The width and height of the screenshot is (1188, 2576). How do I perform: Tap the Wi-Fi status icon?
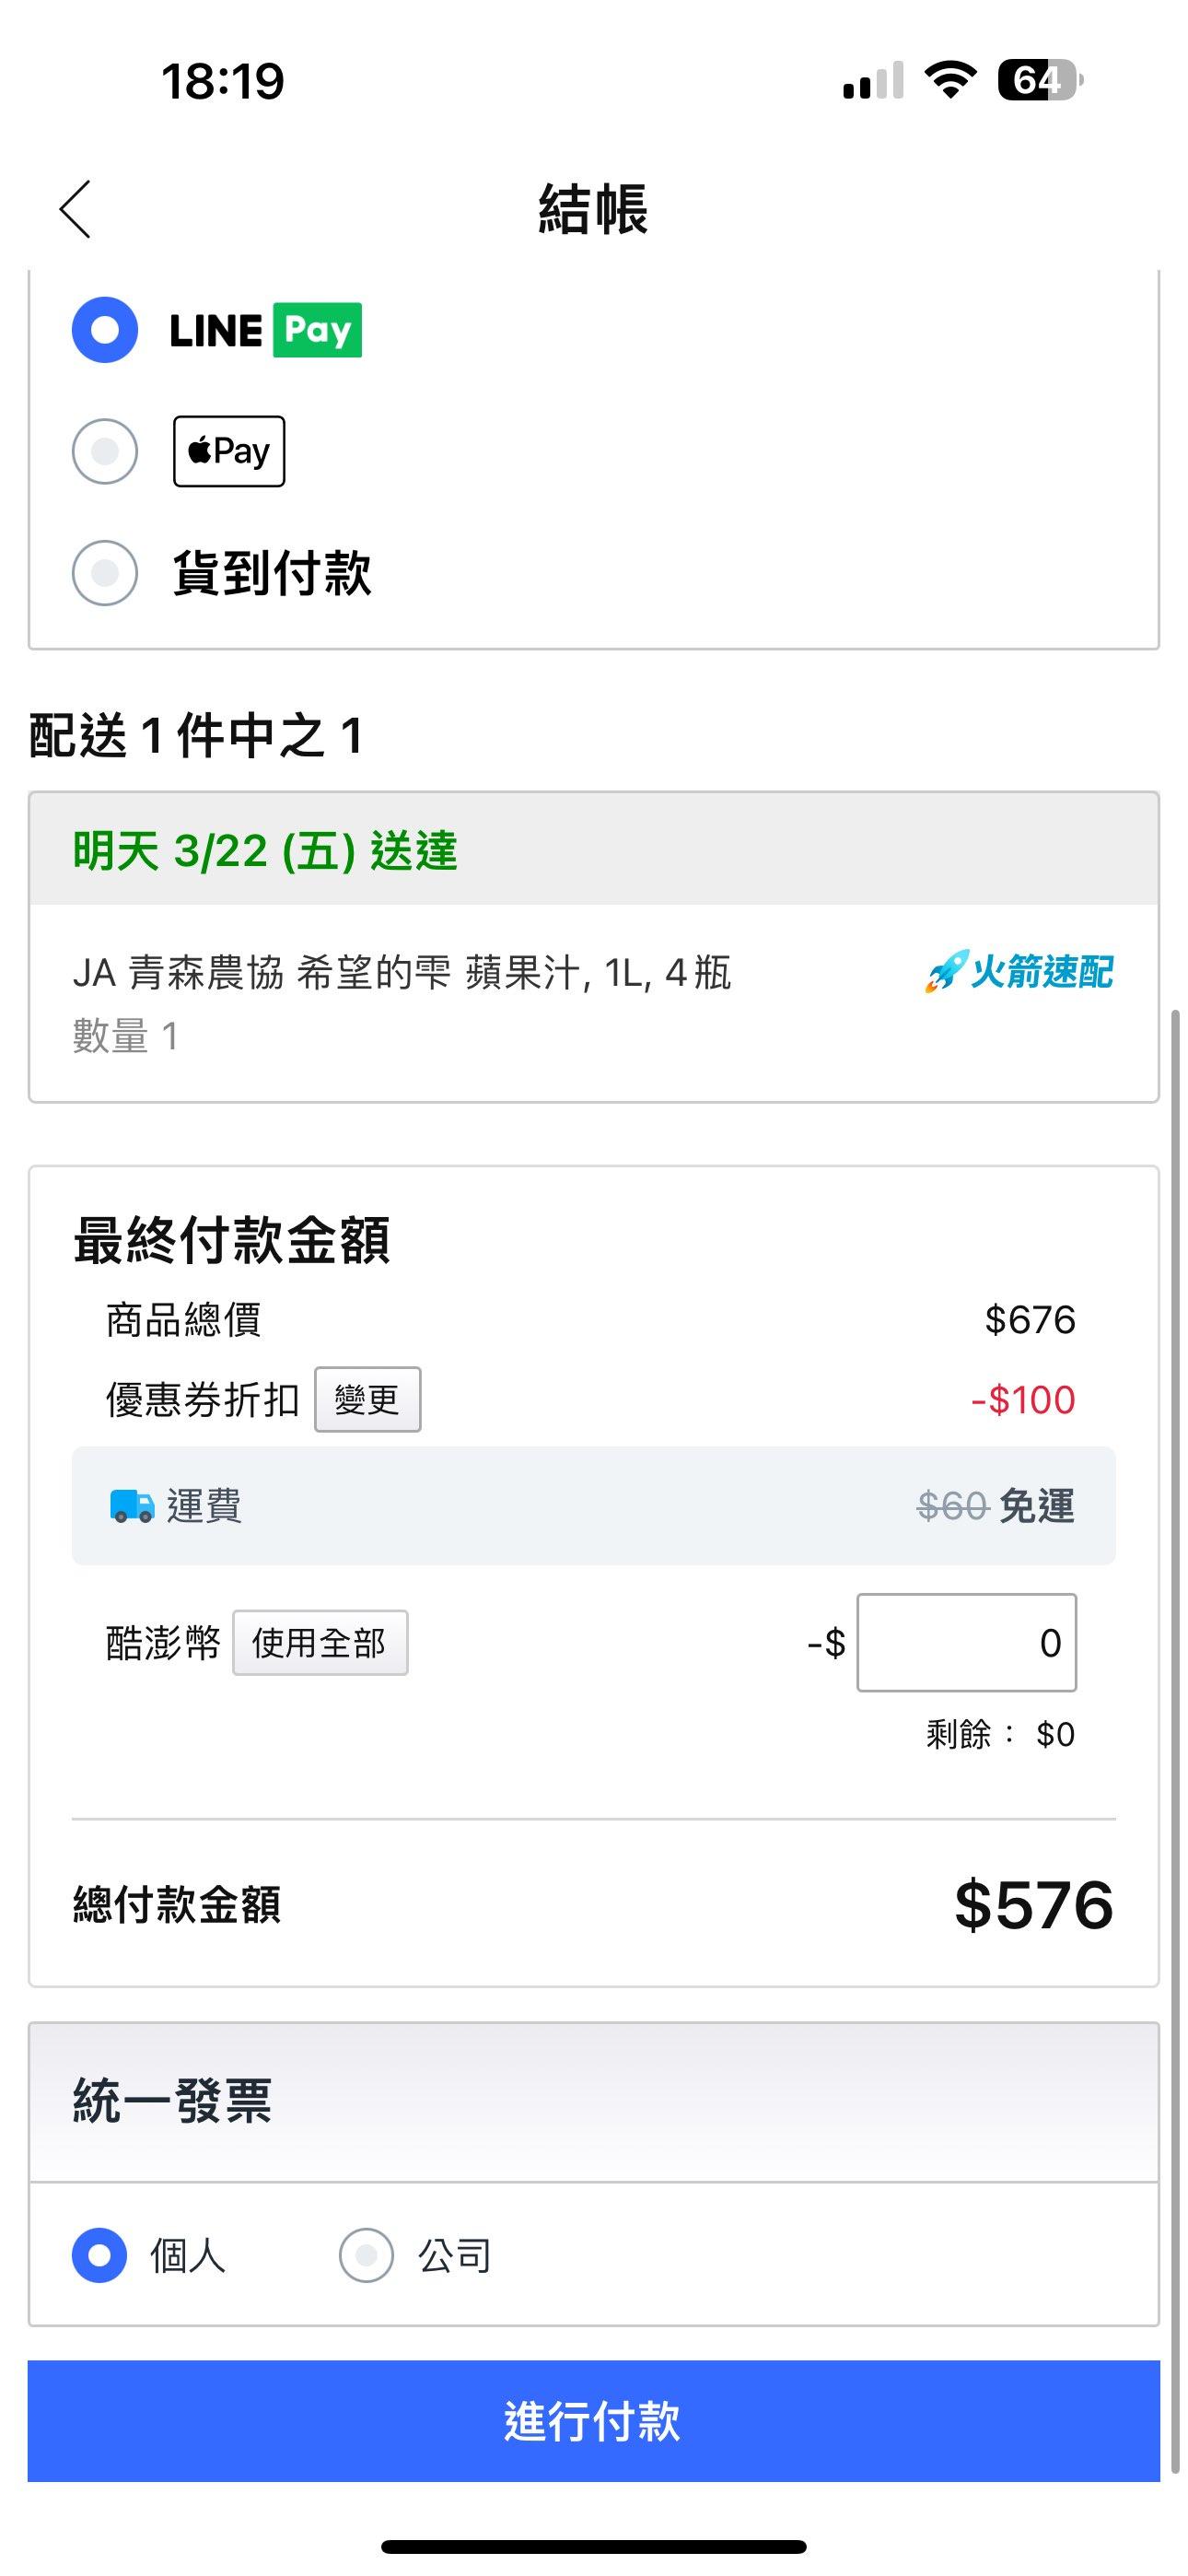click(950, 80)
